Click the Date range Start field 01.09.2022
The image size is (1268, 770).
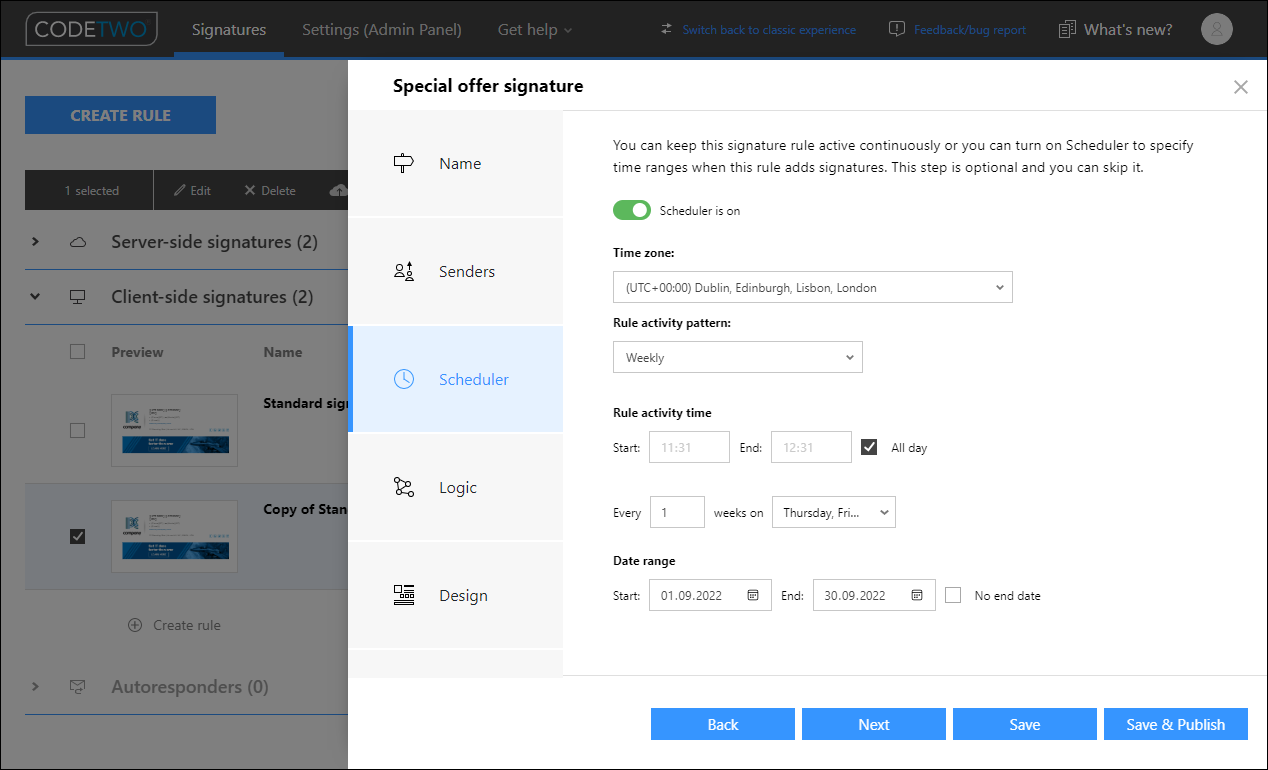pyautogui.click(x=710, y=595)
